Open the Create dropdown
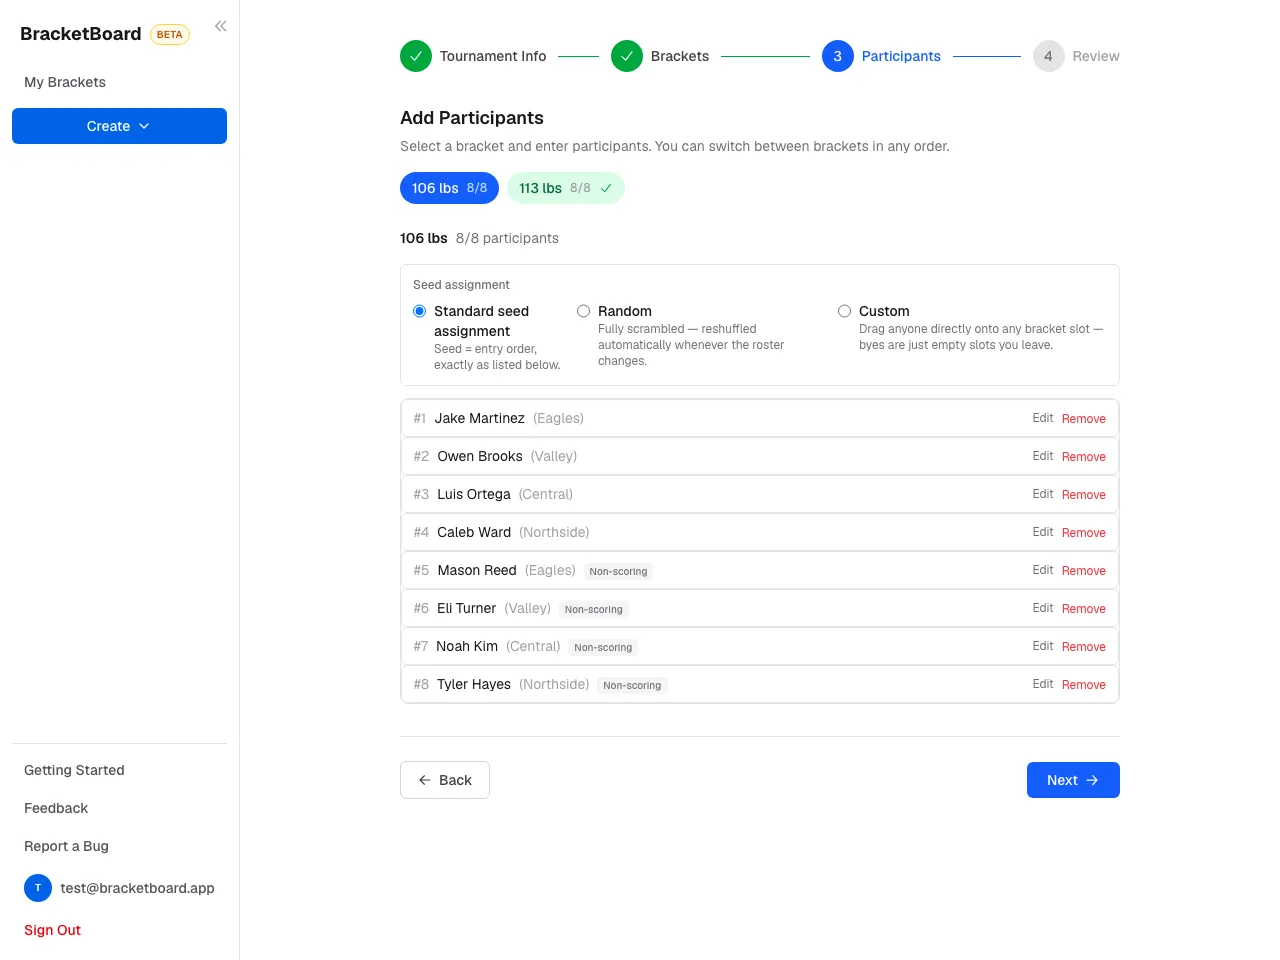The height and width of the screenshot is (960, 1280). tap(119, 126)
